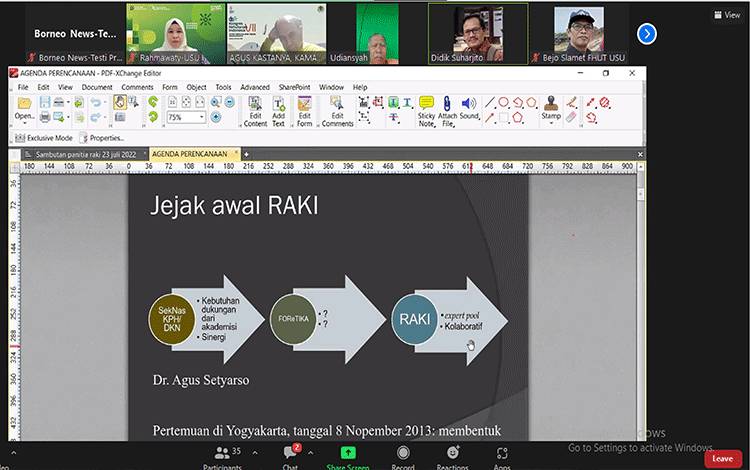Zoom in using the magnifier icon

coord(216,102)
